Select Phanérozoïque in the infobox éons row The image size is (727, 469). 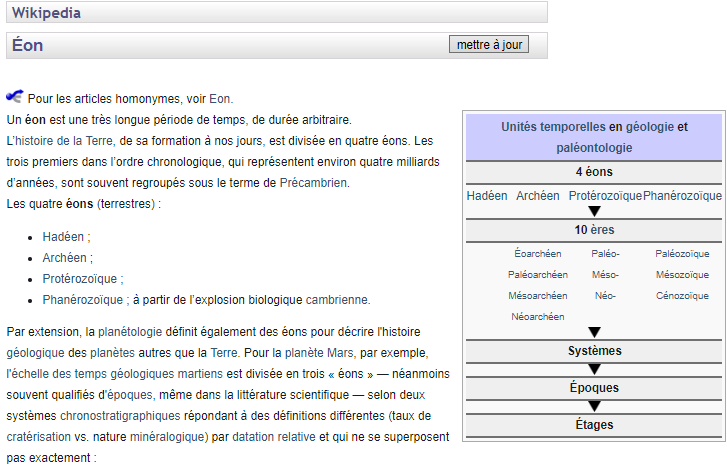coord(682,196)
